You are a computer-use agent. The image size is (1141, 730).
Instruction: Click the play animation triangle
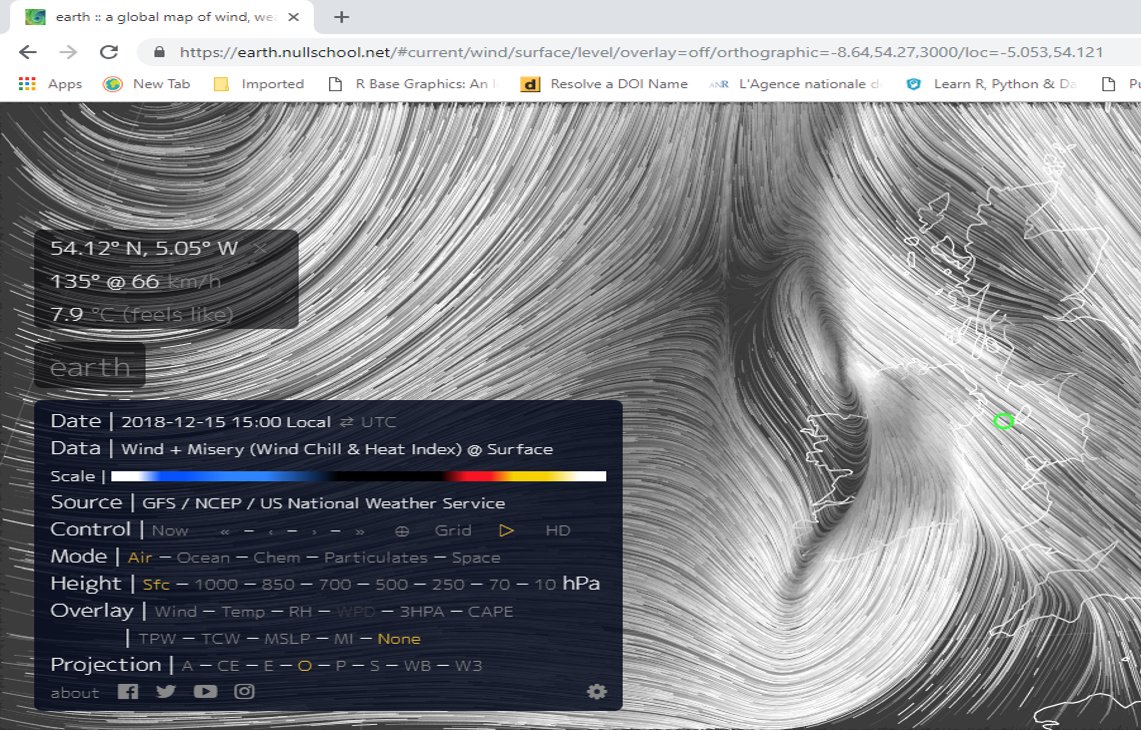tap(506, 531)
